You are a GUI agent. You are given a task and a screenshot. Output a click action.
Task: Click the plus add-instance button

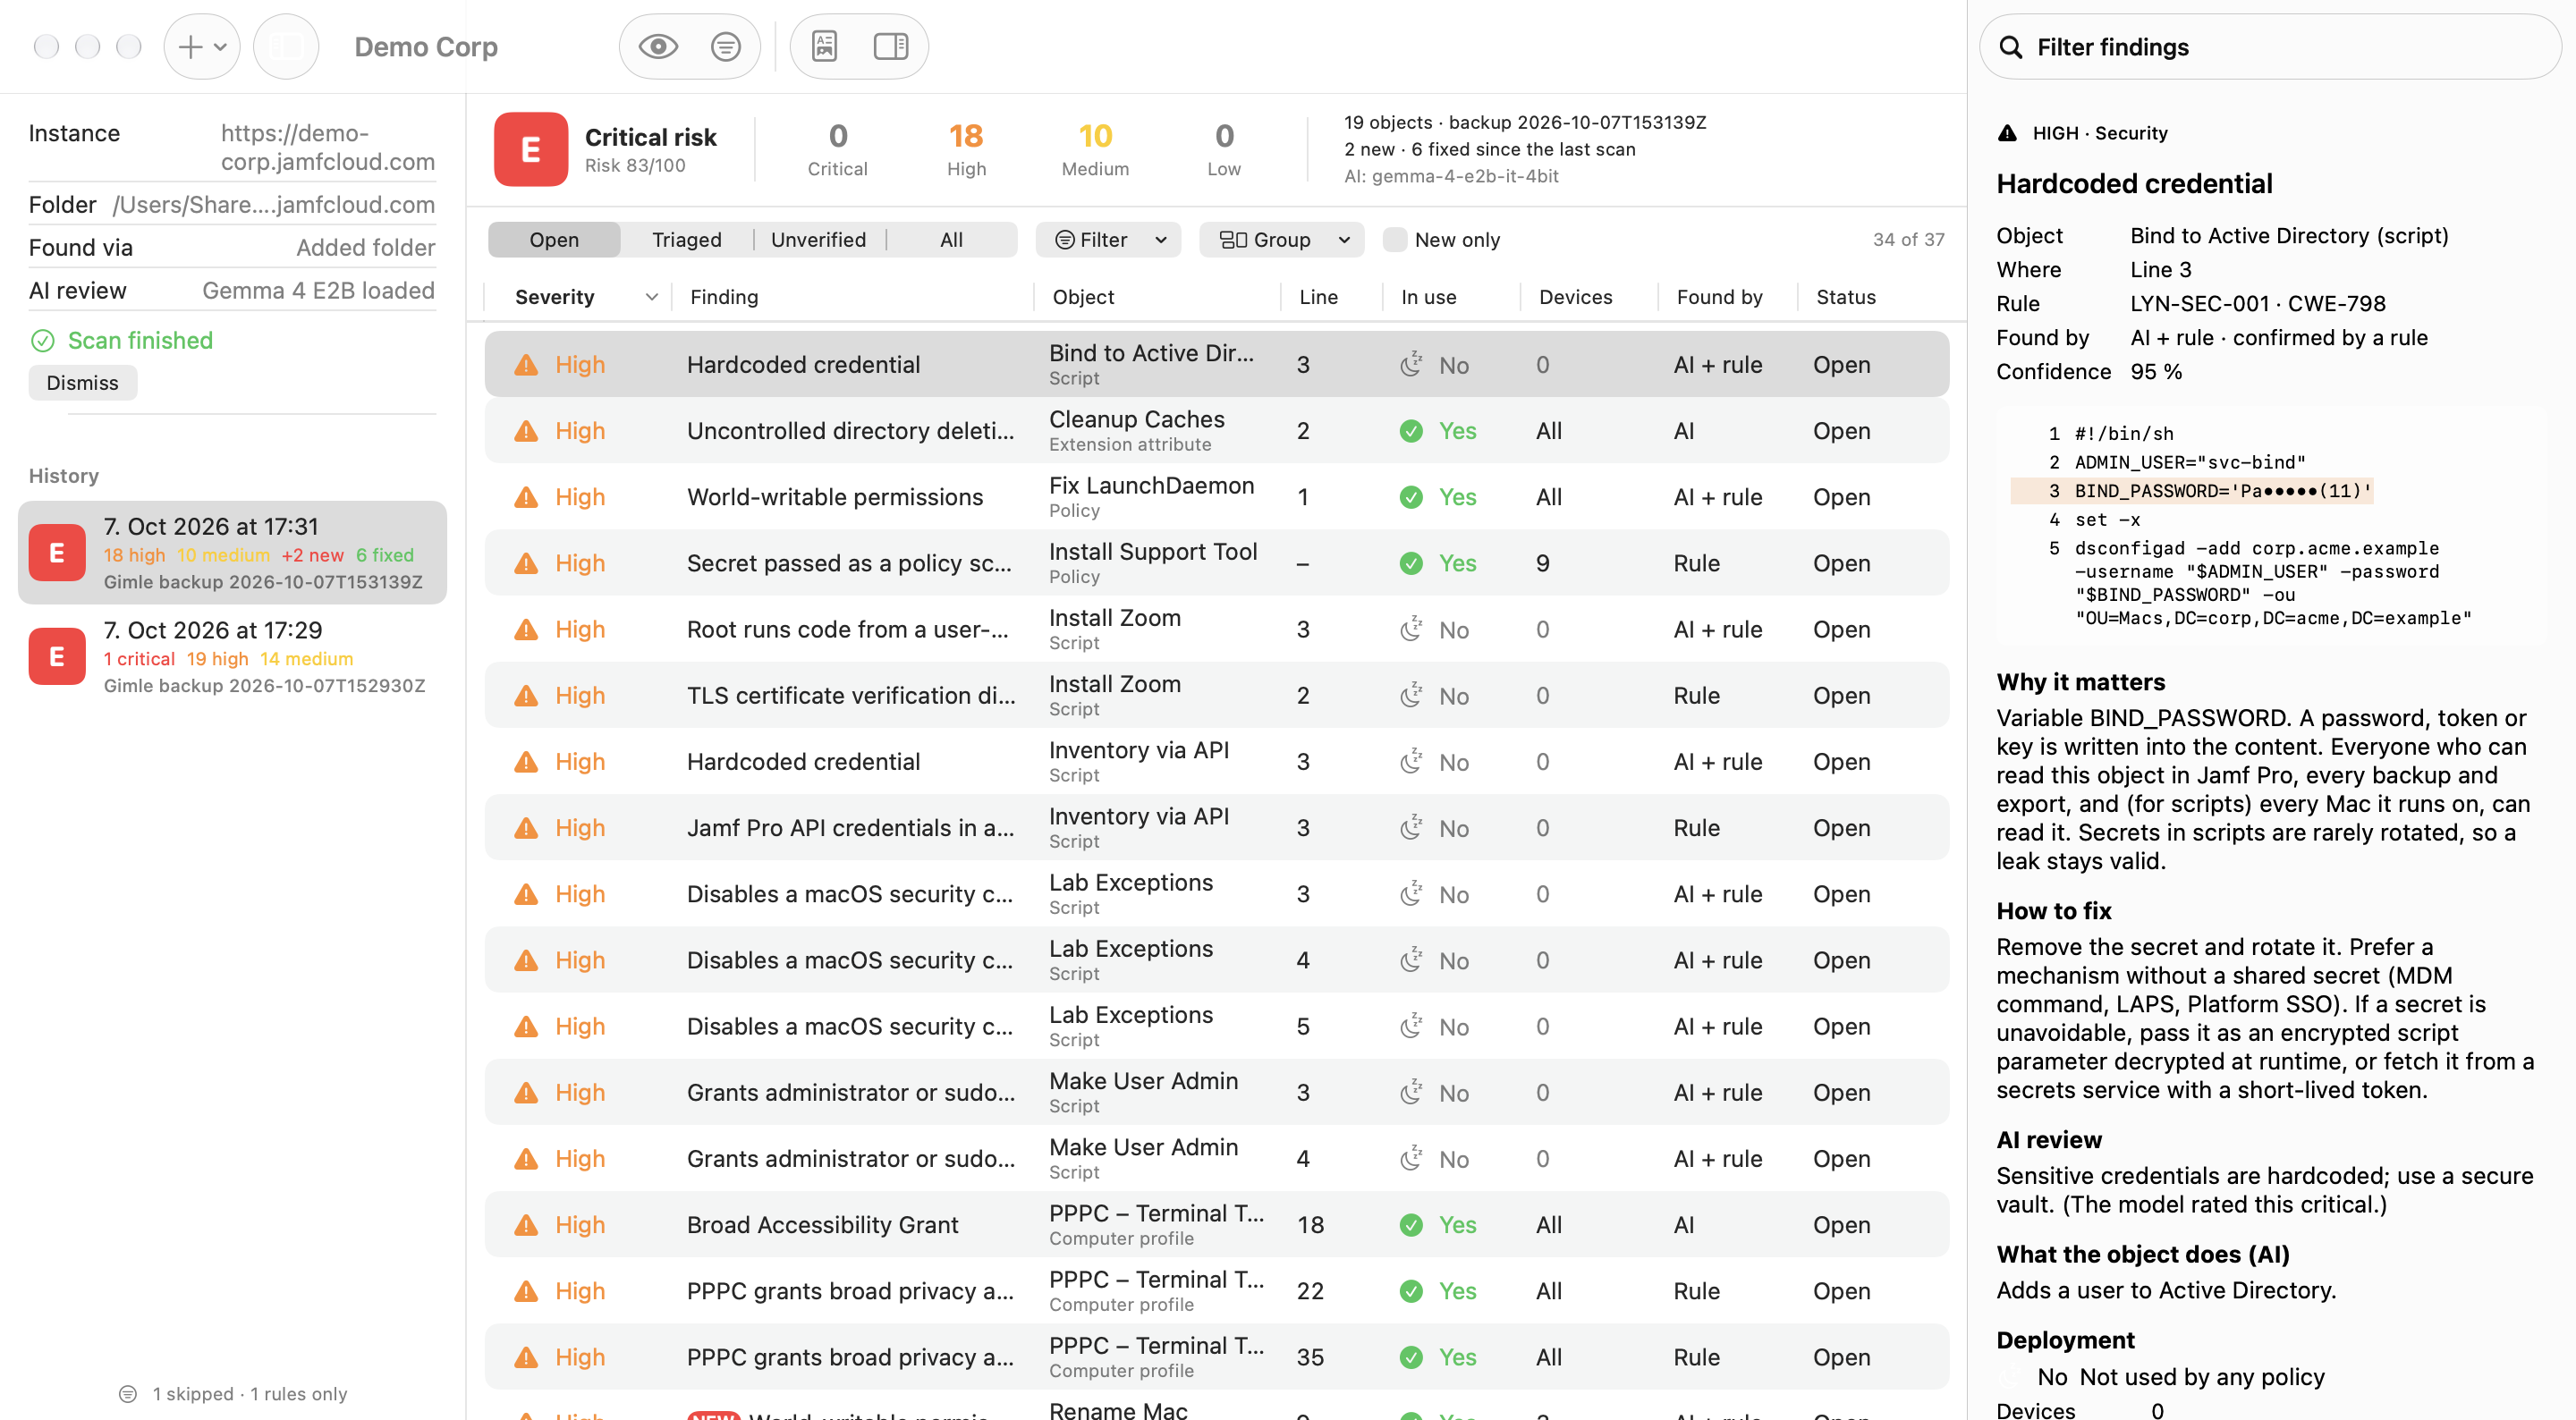coord(190,46)
